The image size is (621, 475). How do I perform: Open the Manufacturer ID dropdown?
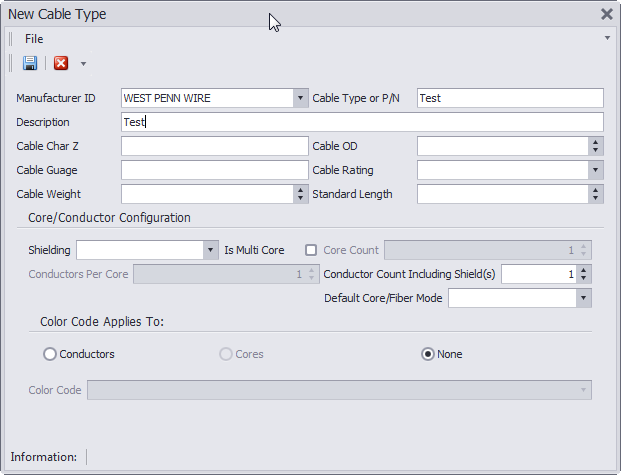pyautogui.click(x=300, y=98)
